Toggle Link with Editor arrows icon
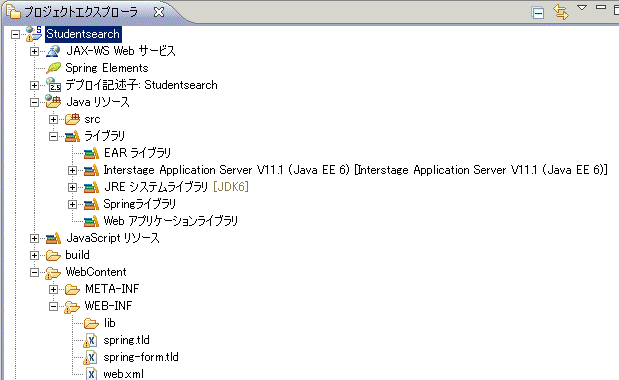 [561, 12]
